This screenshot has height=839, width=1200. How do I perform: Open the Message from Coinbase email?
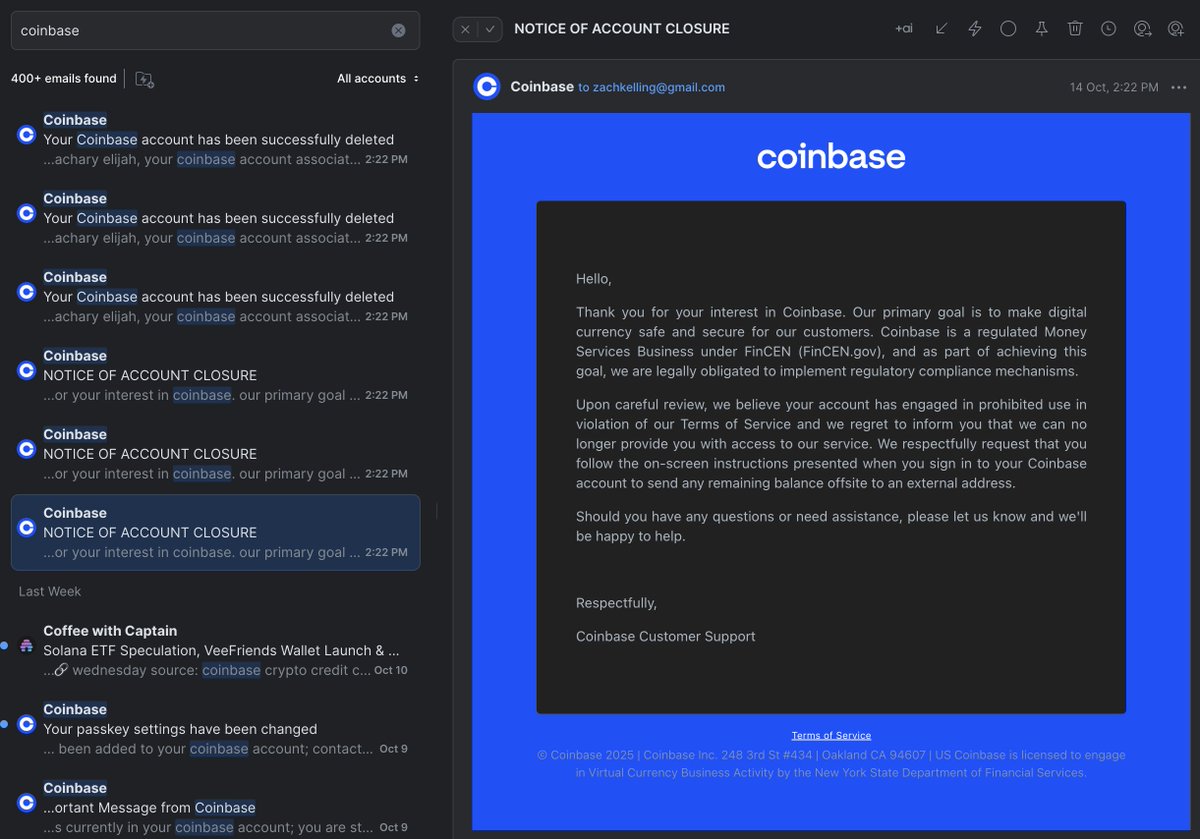tap(215, 807)
